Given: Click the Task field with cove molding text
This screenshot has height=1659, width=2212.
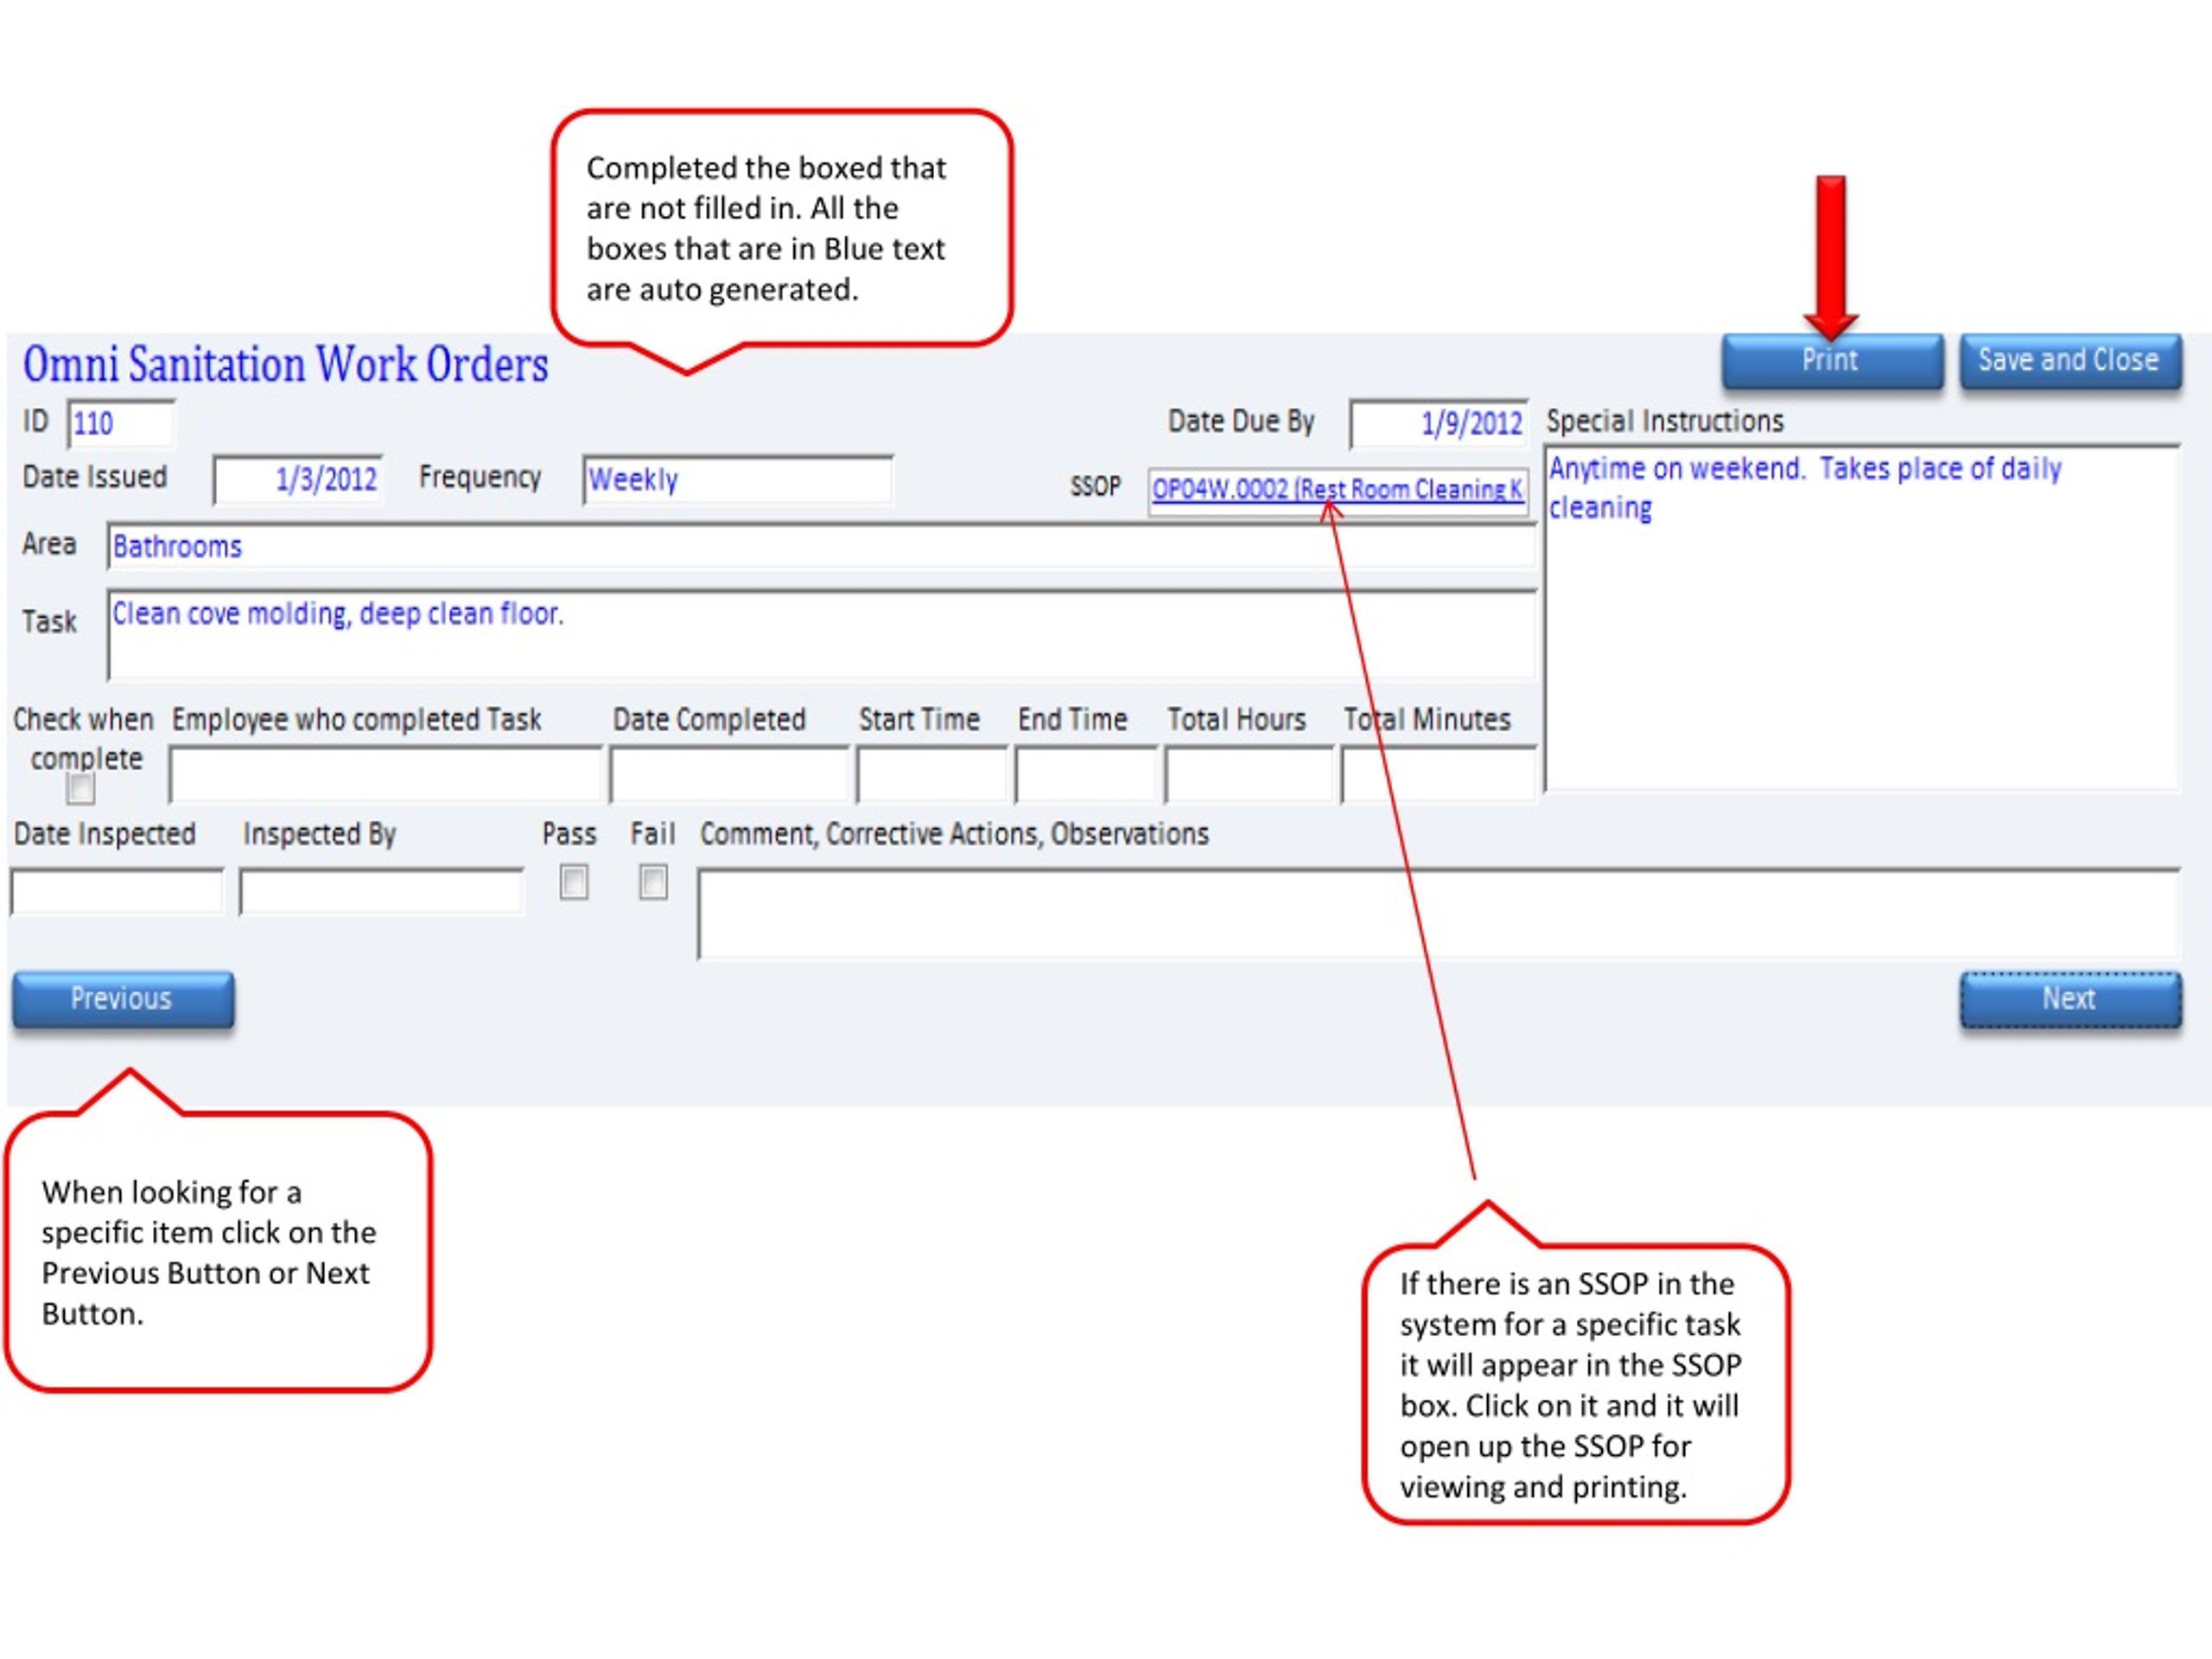Looking at the screenshot, I should (821, 634).
